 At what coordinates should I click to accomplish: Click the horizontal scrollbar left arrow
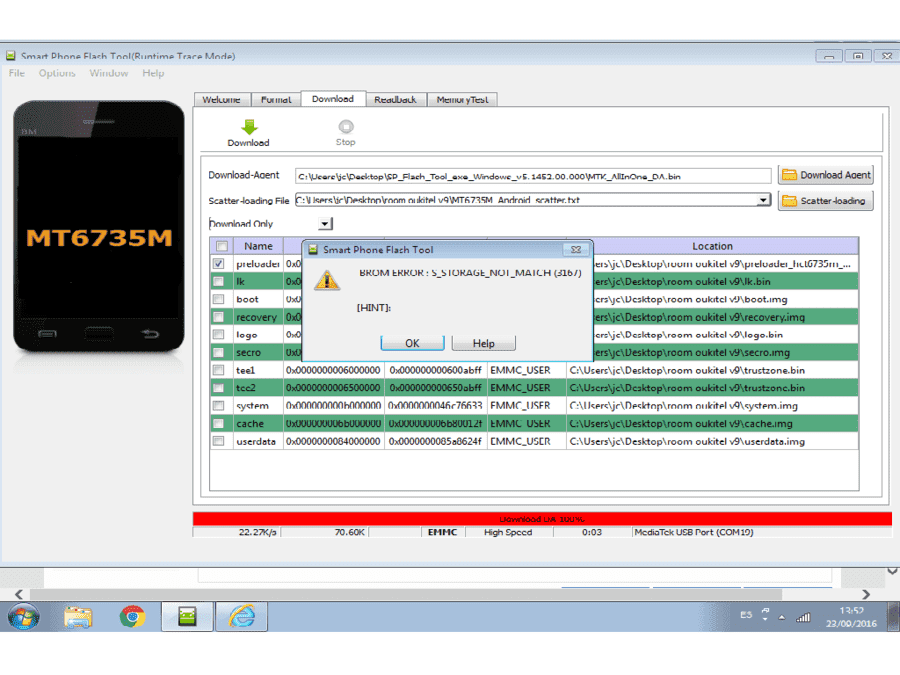19,594
